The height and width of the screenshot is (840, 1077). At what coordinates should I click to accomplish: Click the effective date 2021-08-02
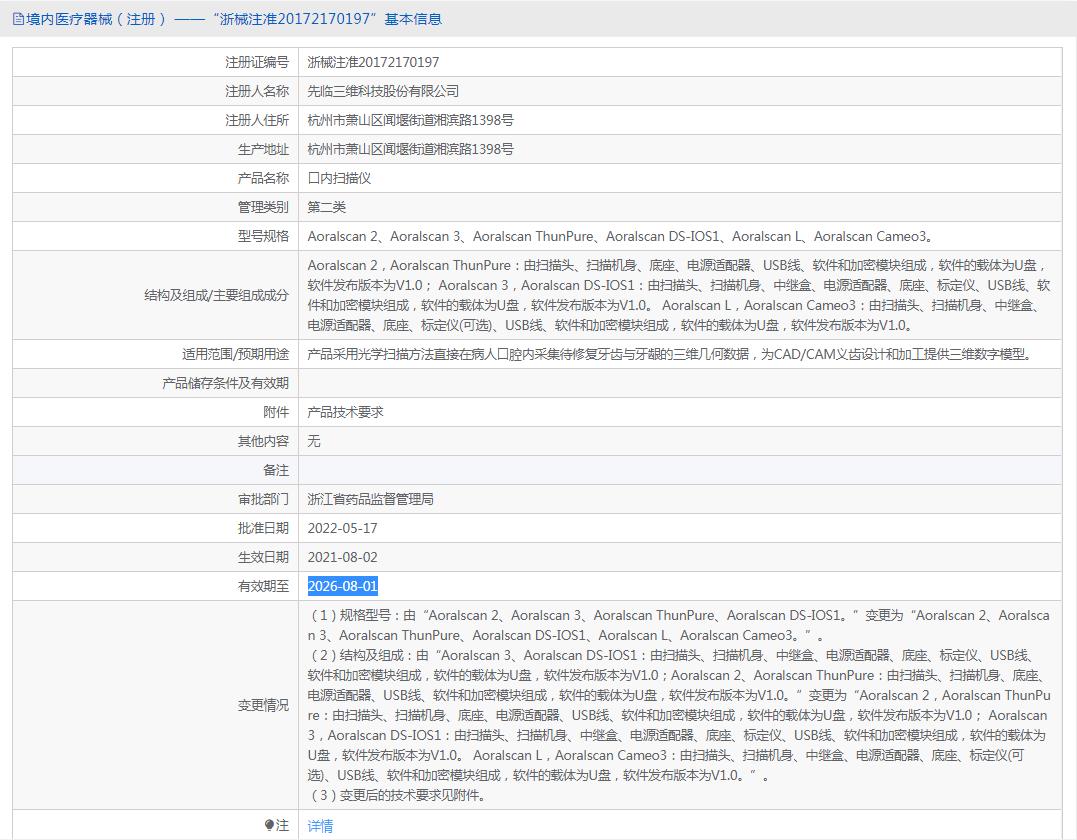[x=342, y=557]
